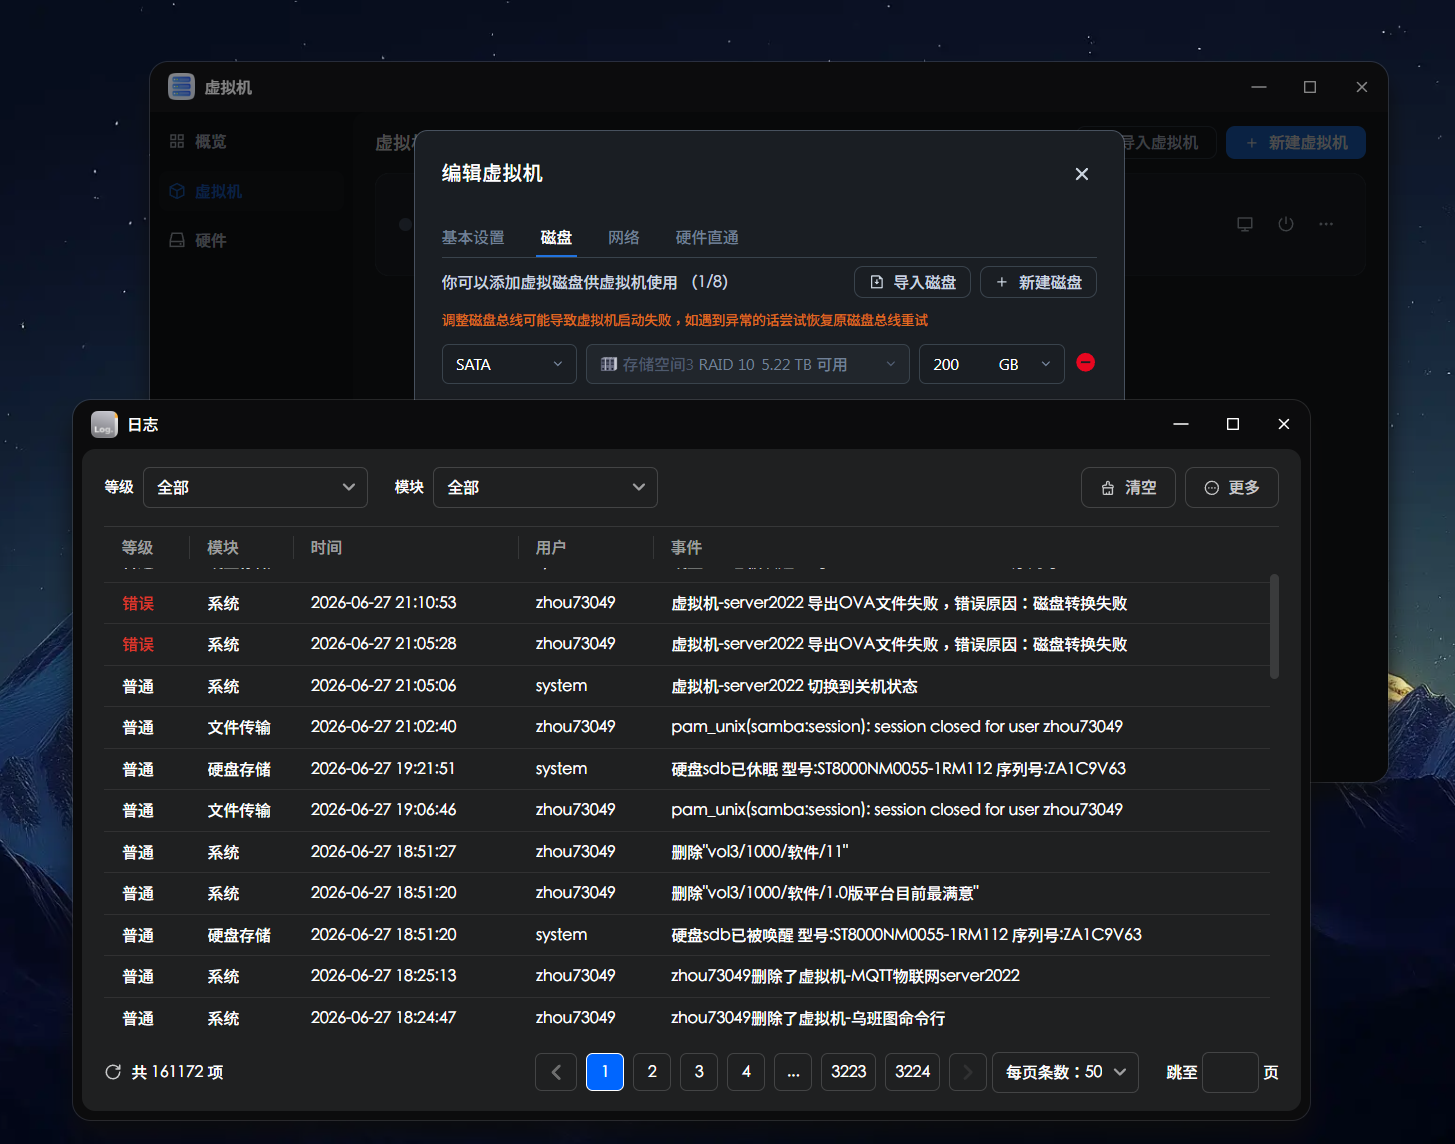Image resolution: width=1455 pixels, height=1144 pixels.
Task: Select error log row at 21:10:53
Action: coord(687,603)
